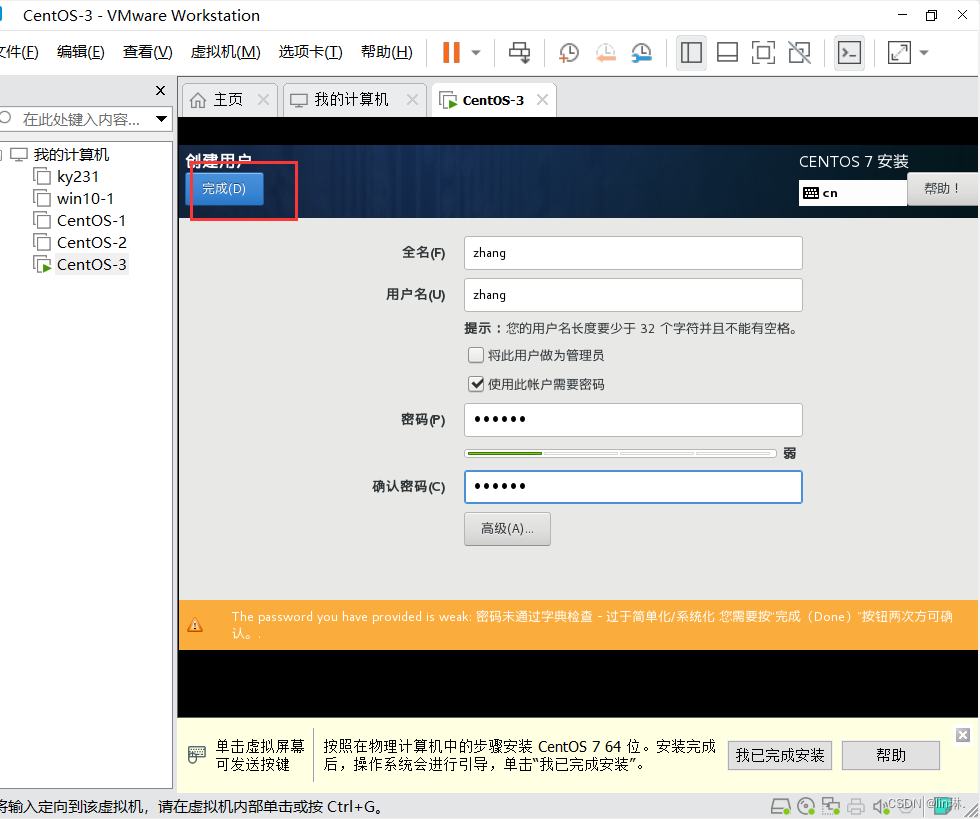Click the cn keyboard layout indicator
Screen dimensions: 980x819
pos(852,193)
